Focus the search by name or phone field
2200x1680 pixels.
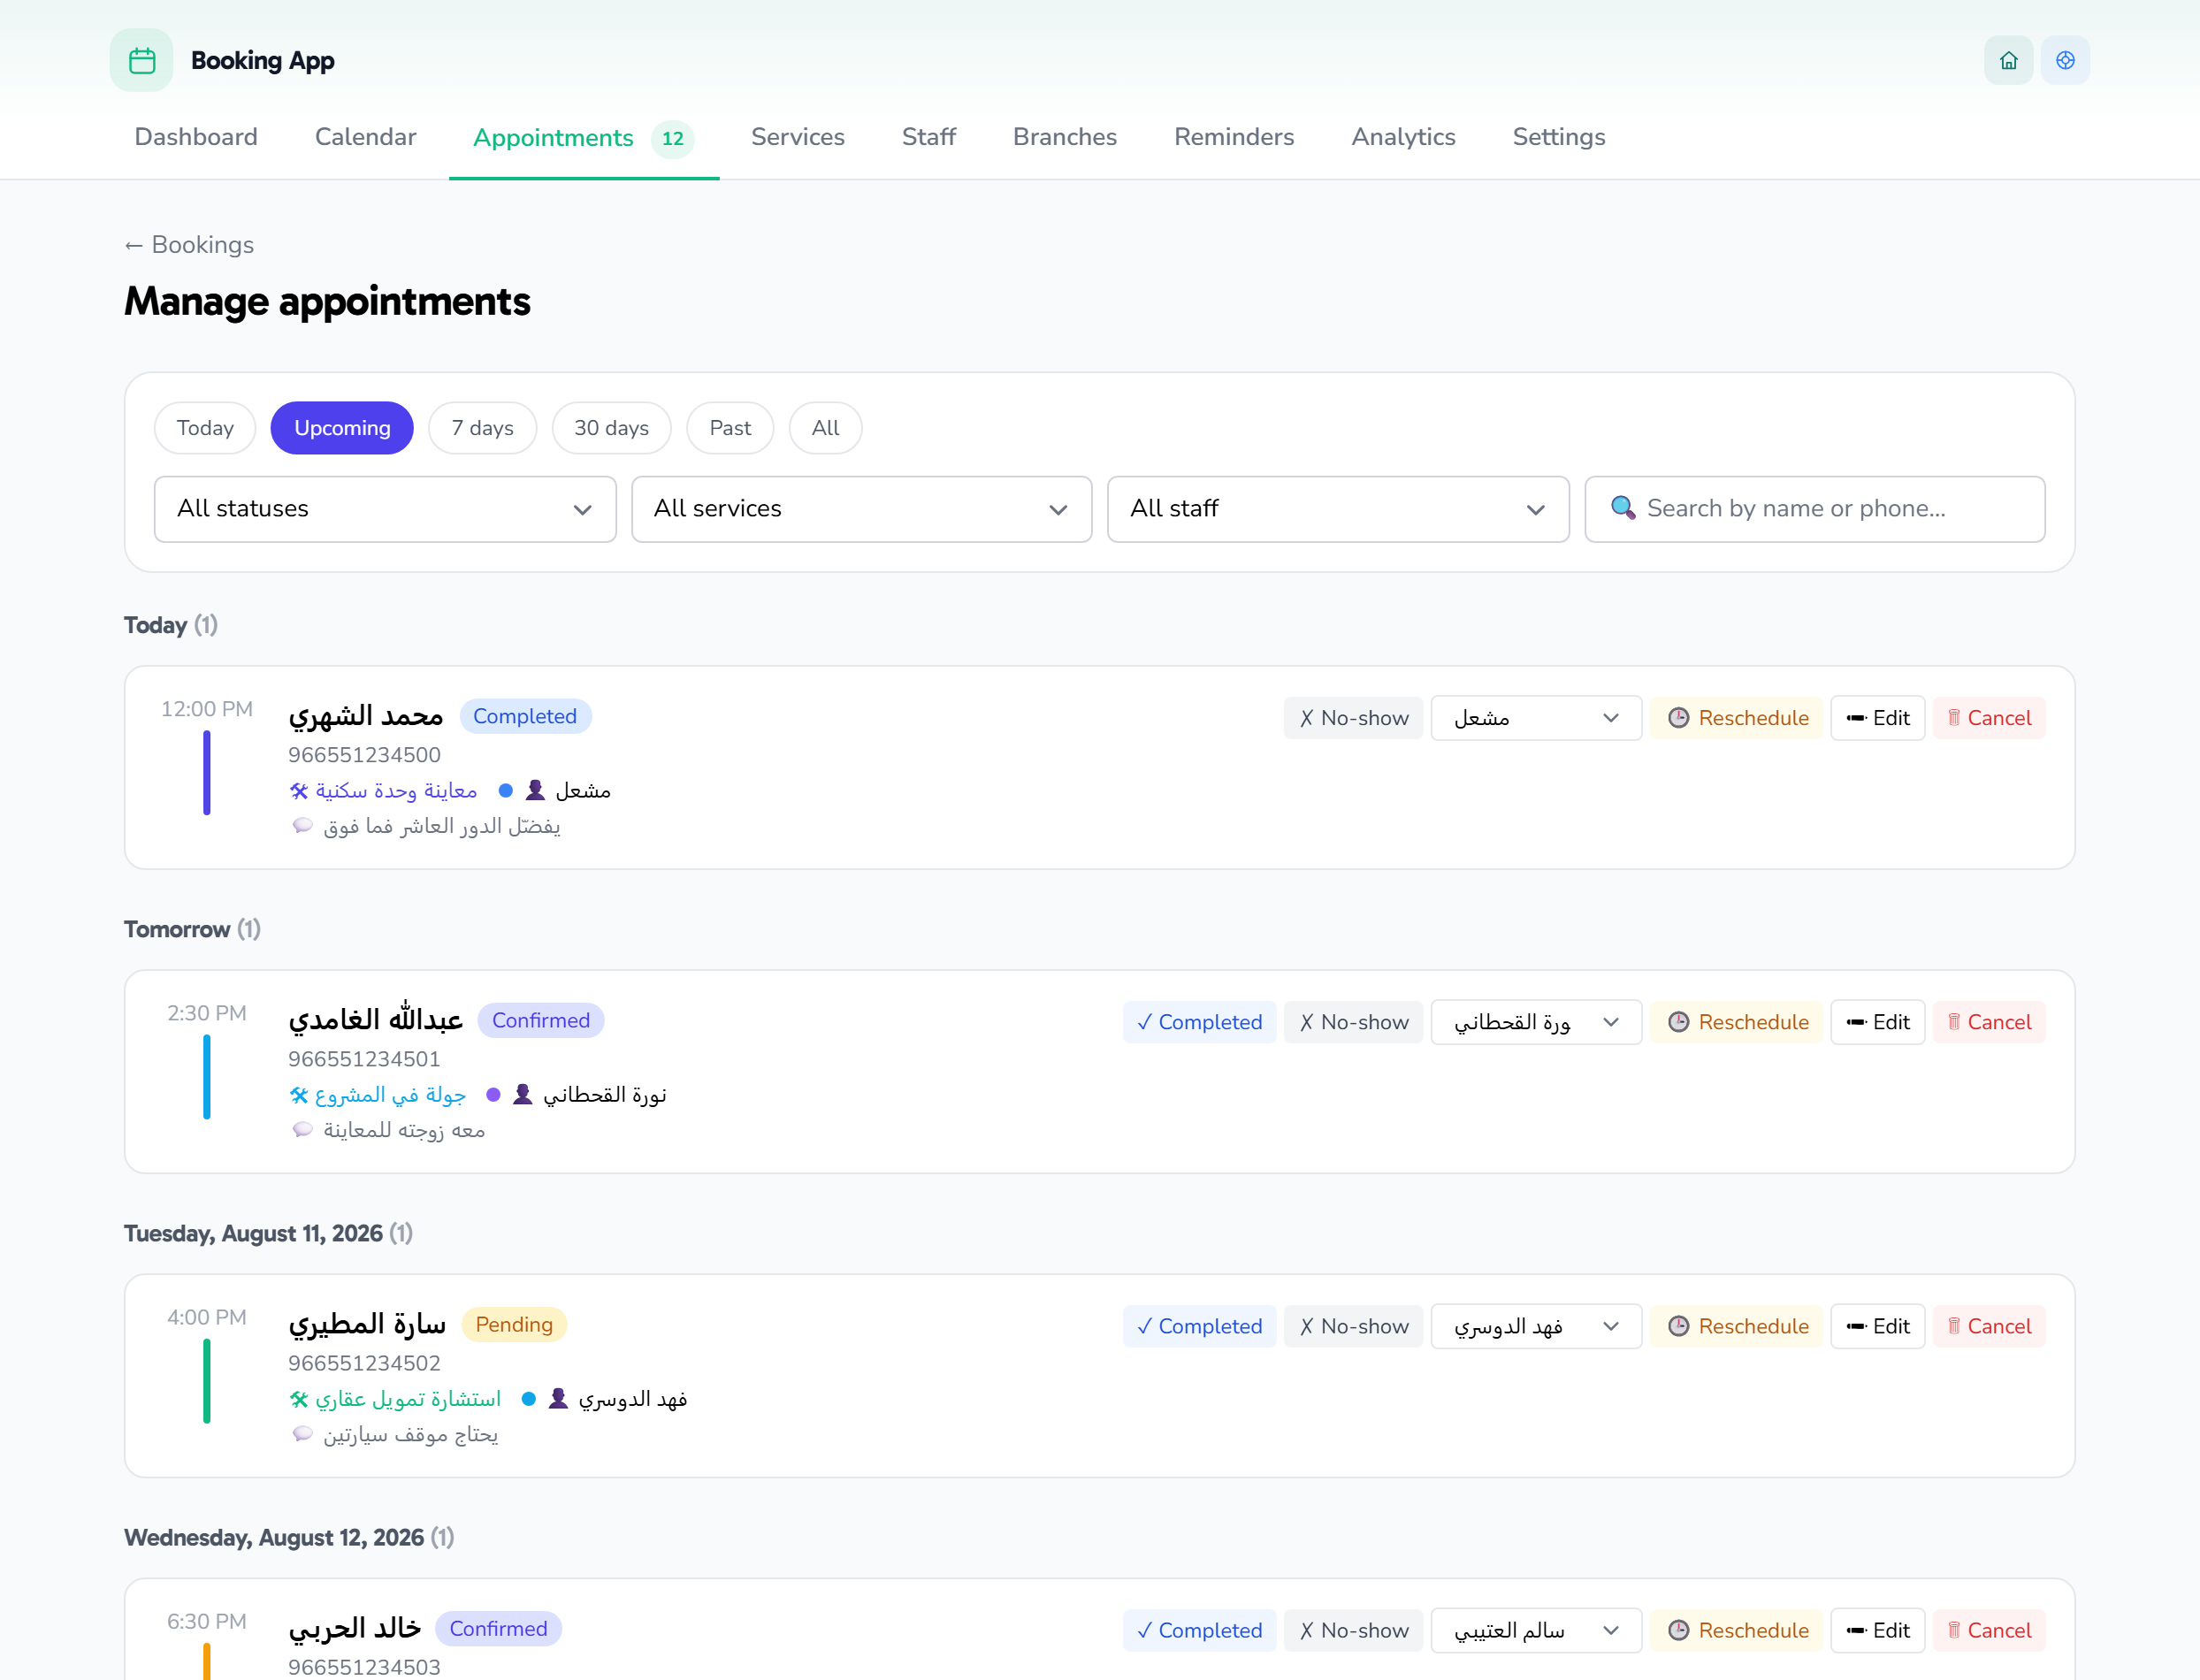tap(1815, 509)
